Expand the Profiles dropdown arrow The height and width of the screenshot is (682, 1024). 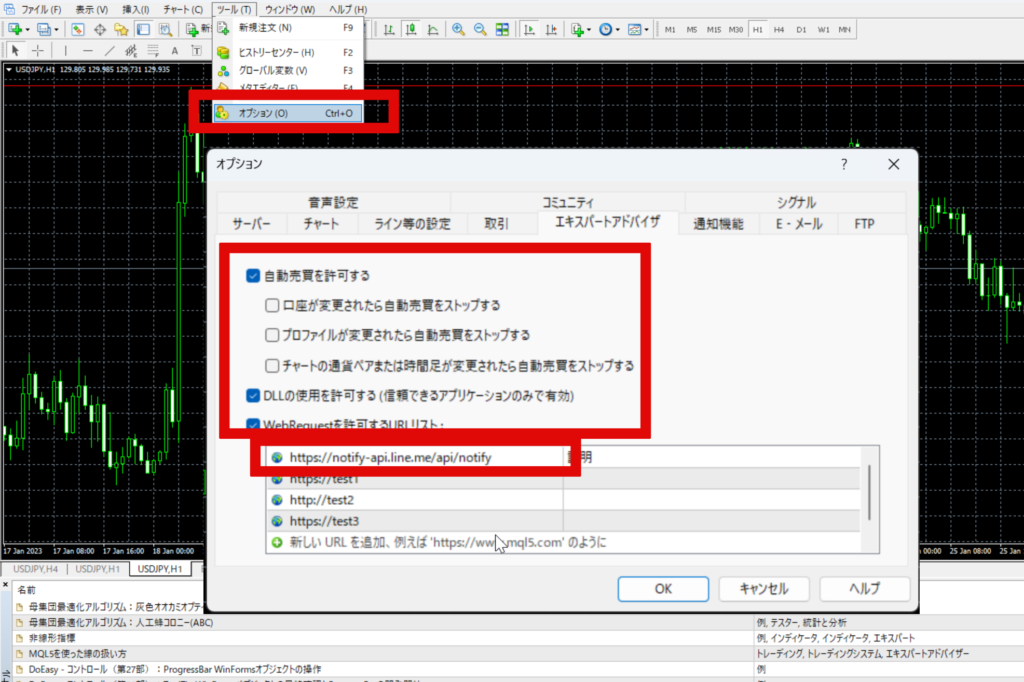coord(56,29)
